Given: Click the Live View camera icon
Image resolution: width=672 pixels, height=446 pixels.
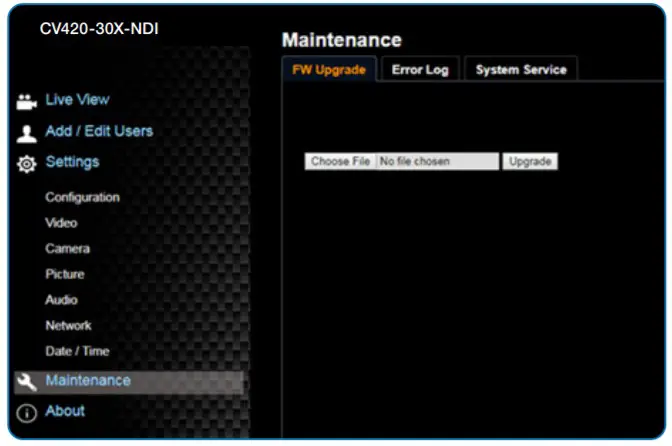Looking at the screenshot, I should click(27, 102).
